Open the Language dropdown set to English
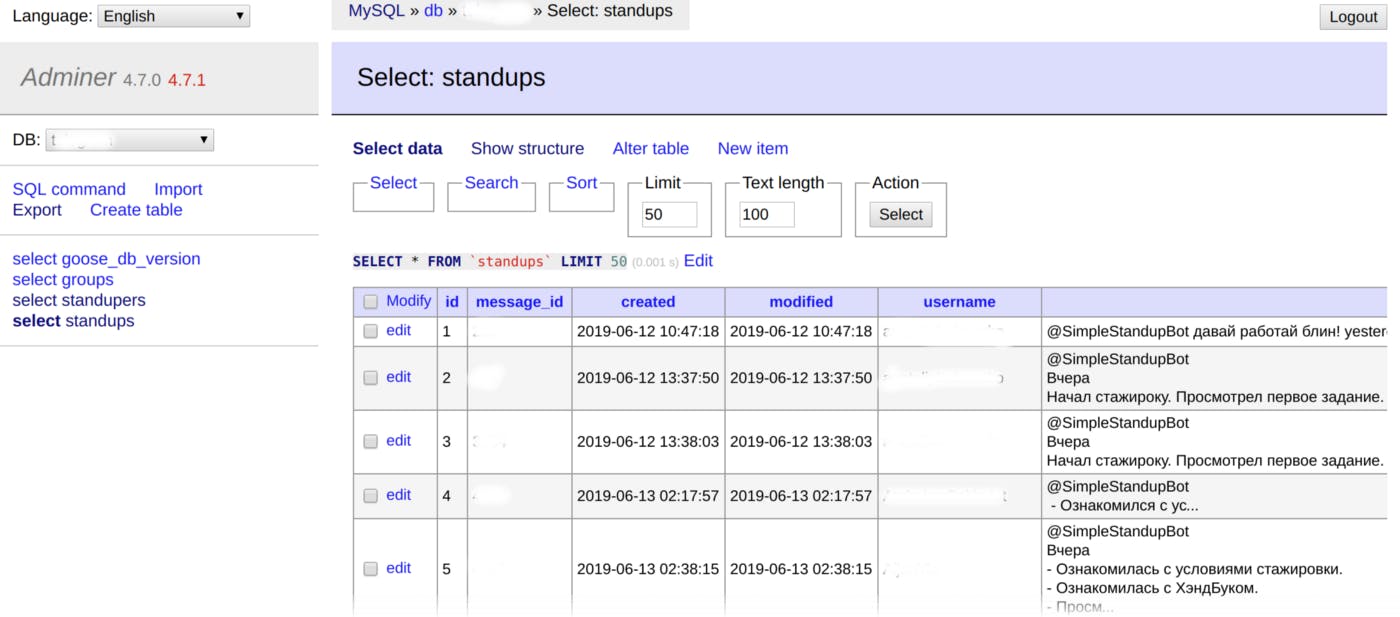1400x617 pixels. tap(173, 16)
